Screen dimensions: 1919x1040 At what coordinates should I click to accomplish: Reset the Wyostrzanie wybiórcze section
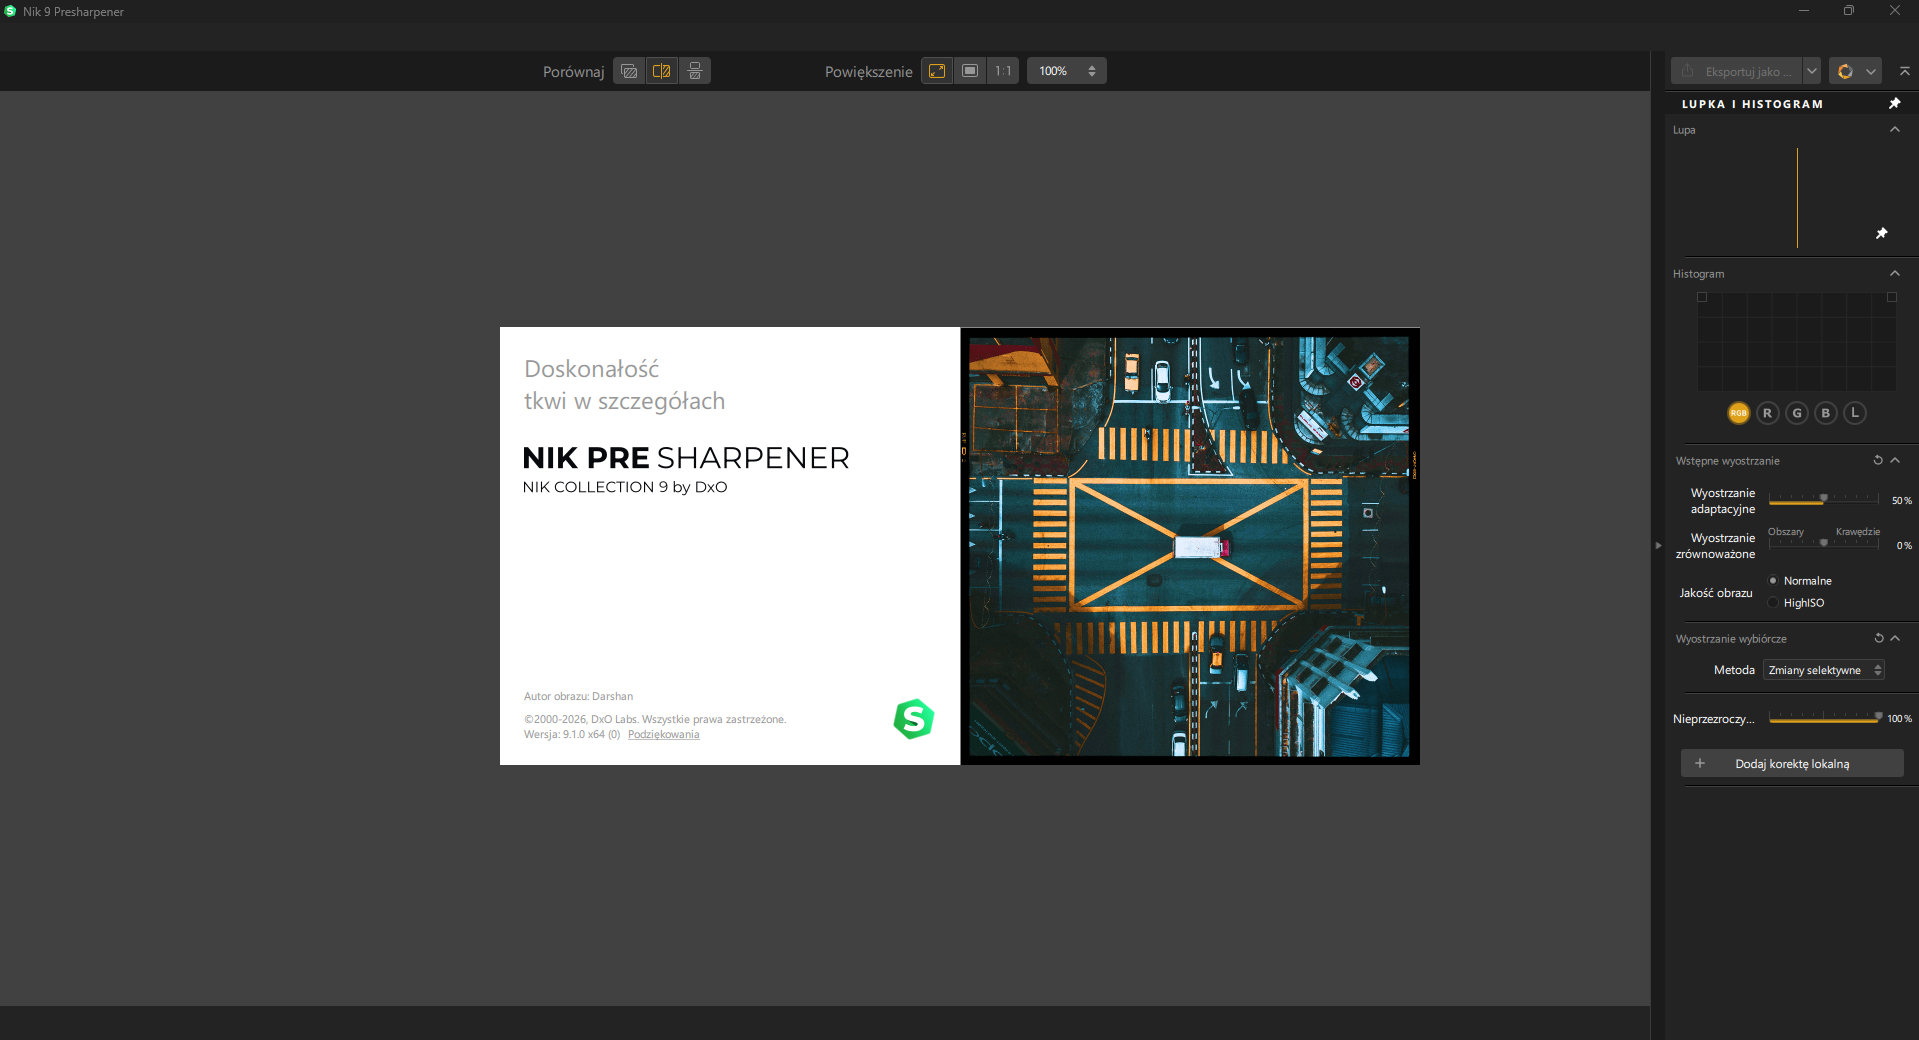pyautogui.click(x=1878, y=638)
